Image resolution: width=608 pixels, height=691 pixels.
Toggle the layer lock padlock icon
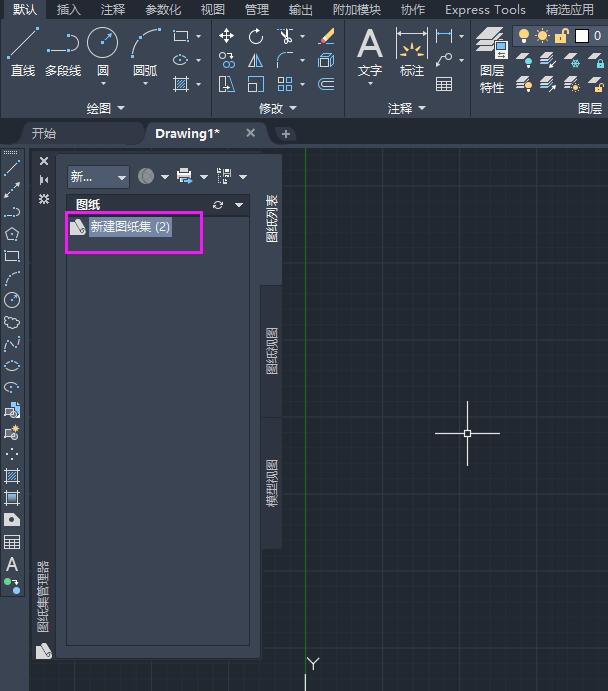562,36
